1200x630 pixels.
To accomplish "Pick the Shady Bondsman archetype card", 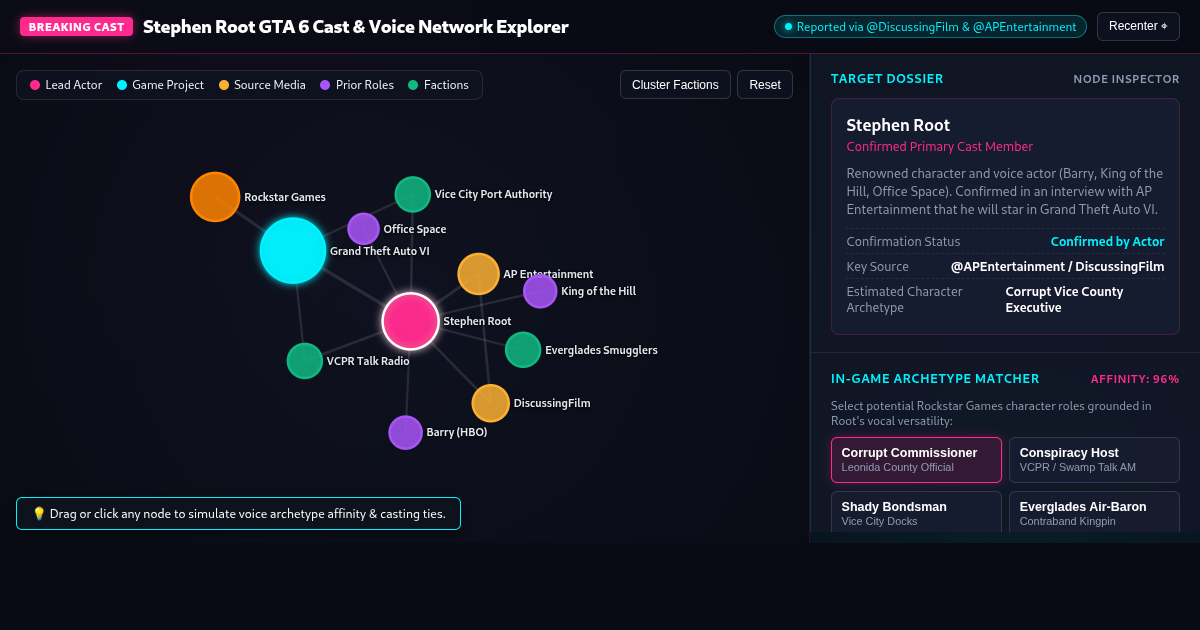I will point(916,511).
